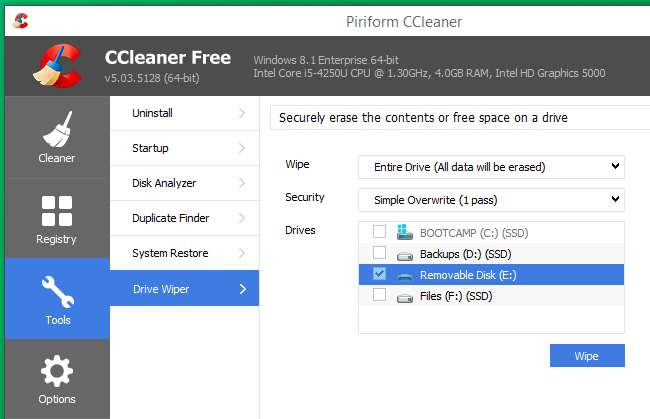Open the Options gear icon
The height and width of the screenshot is (419, 650).
pyautogui.click(x=57, y=371)
